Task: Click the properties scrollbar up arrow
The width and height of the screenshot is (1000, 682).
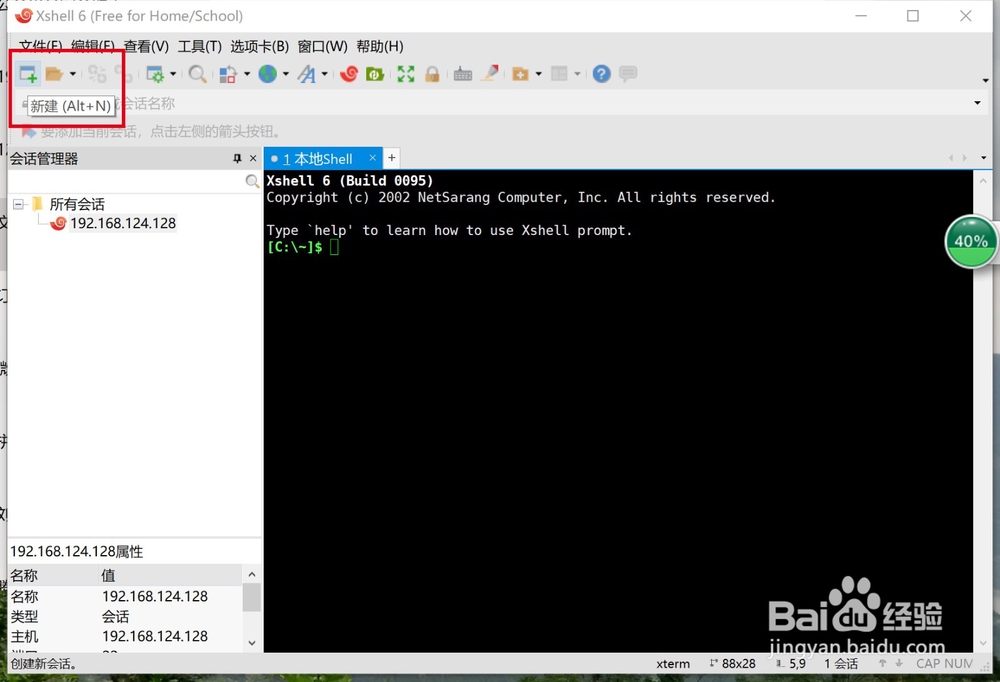Action: (252, 575)
